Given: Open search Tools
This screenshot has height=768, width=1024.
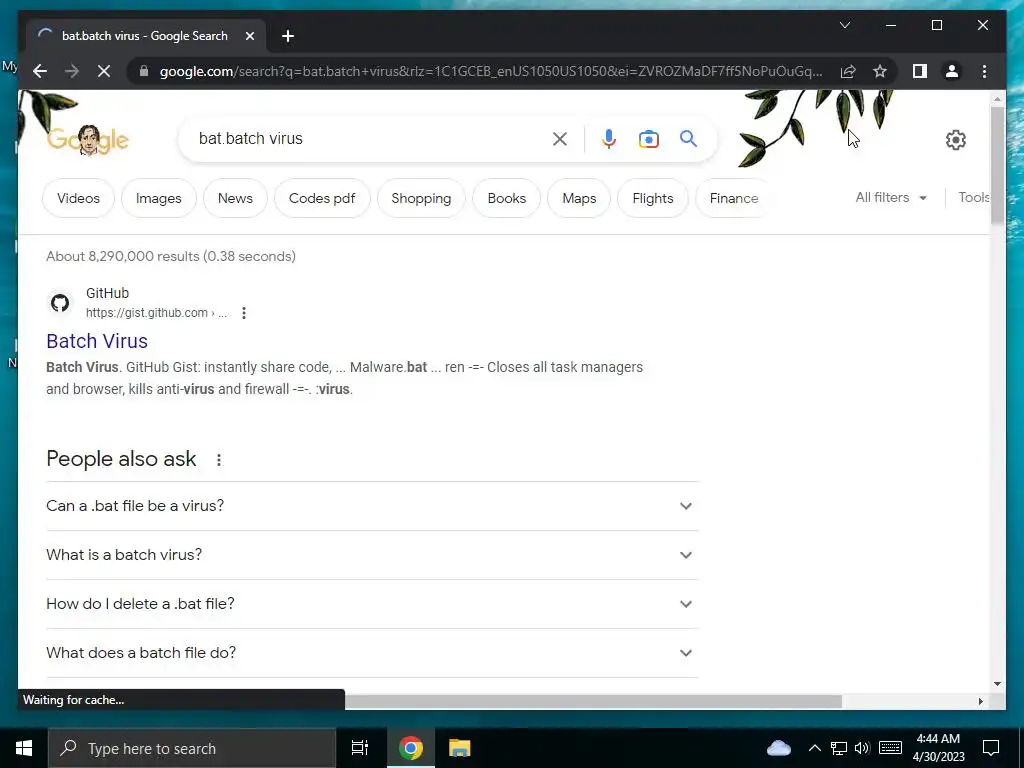Looking at the screenshot, I should tap(974, 197).
